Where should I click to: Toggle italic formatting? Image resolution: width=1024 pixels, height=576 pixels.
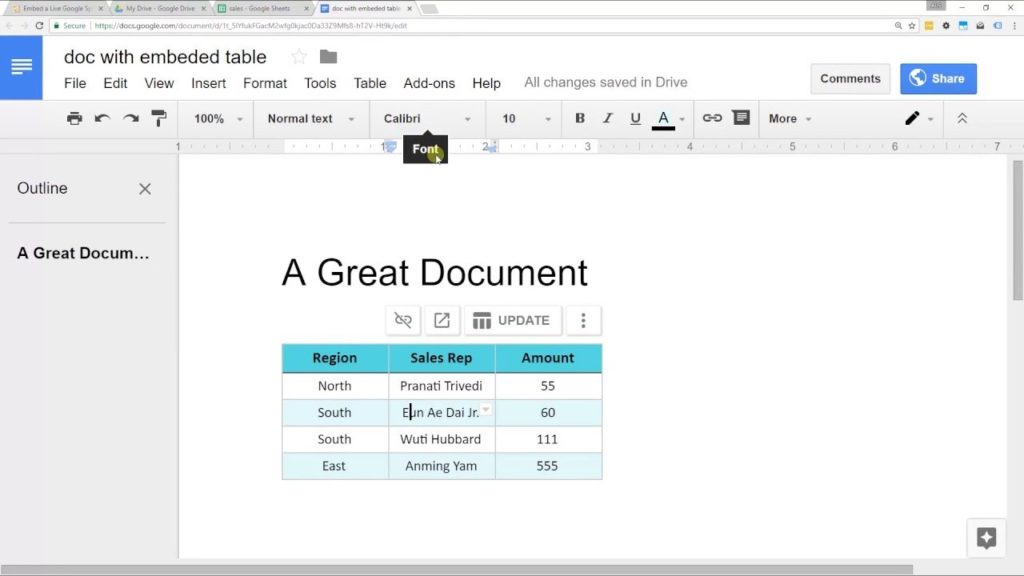click(607, 118)
